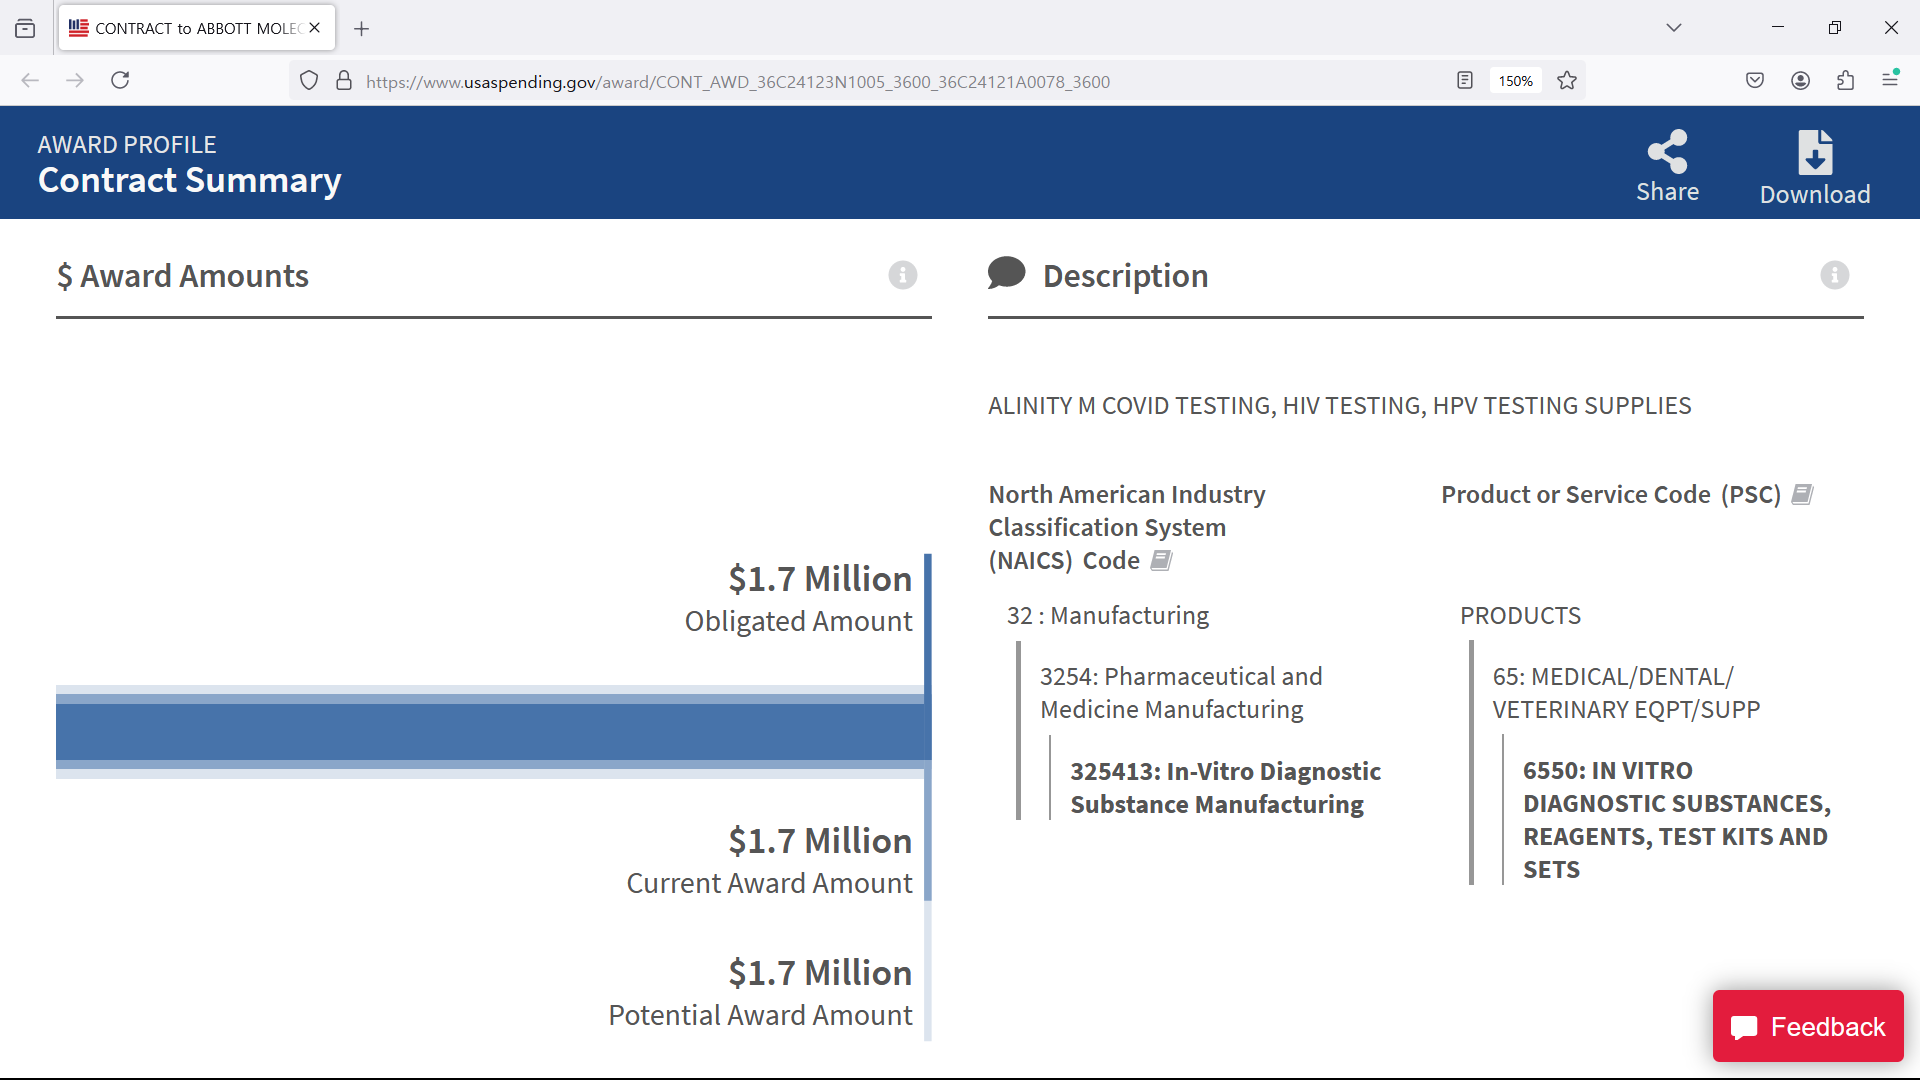
Task: Click 325413: In-Vitro Diagnostic Substance Manufacturing
Action: 1225,788
